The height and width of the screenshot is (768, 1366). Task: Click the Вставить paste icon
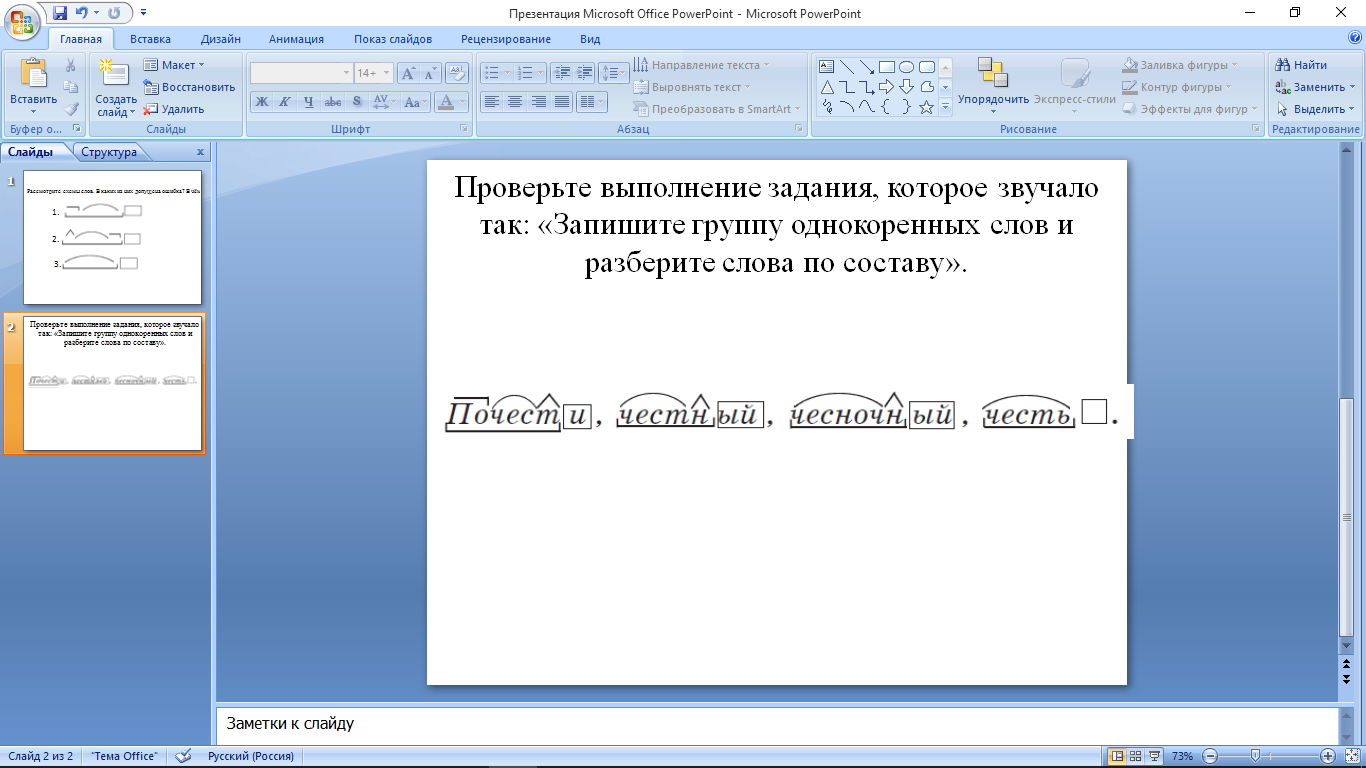(34, 74)
